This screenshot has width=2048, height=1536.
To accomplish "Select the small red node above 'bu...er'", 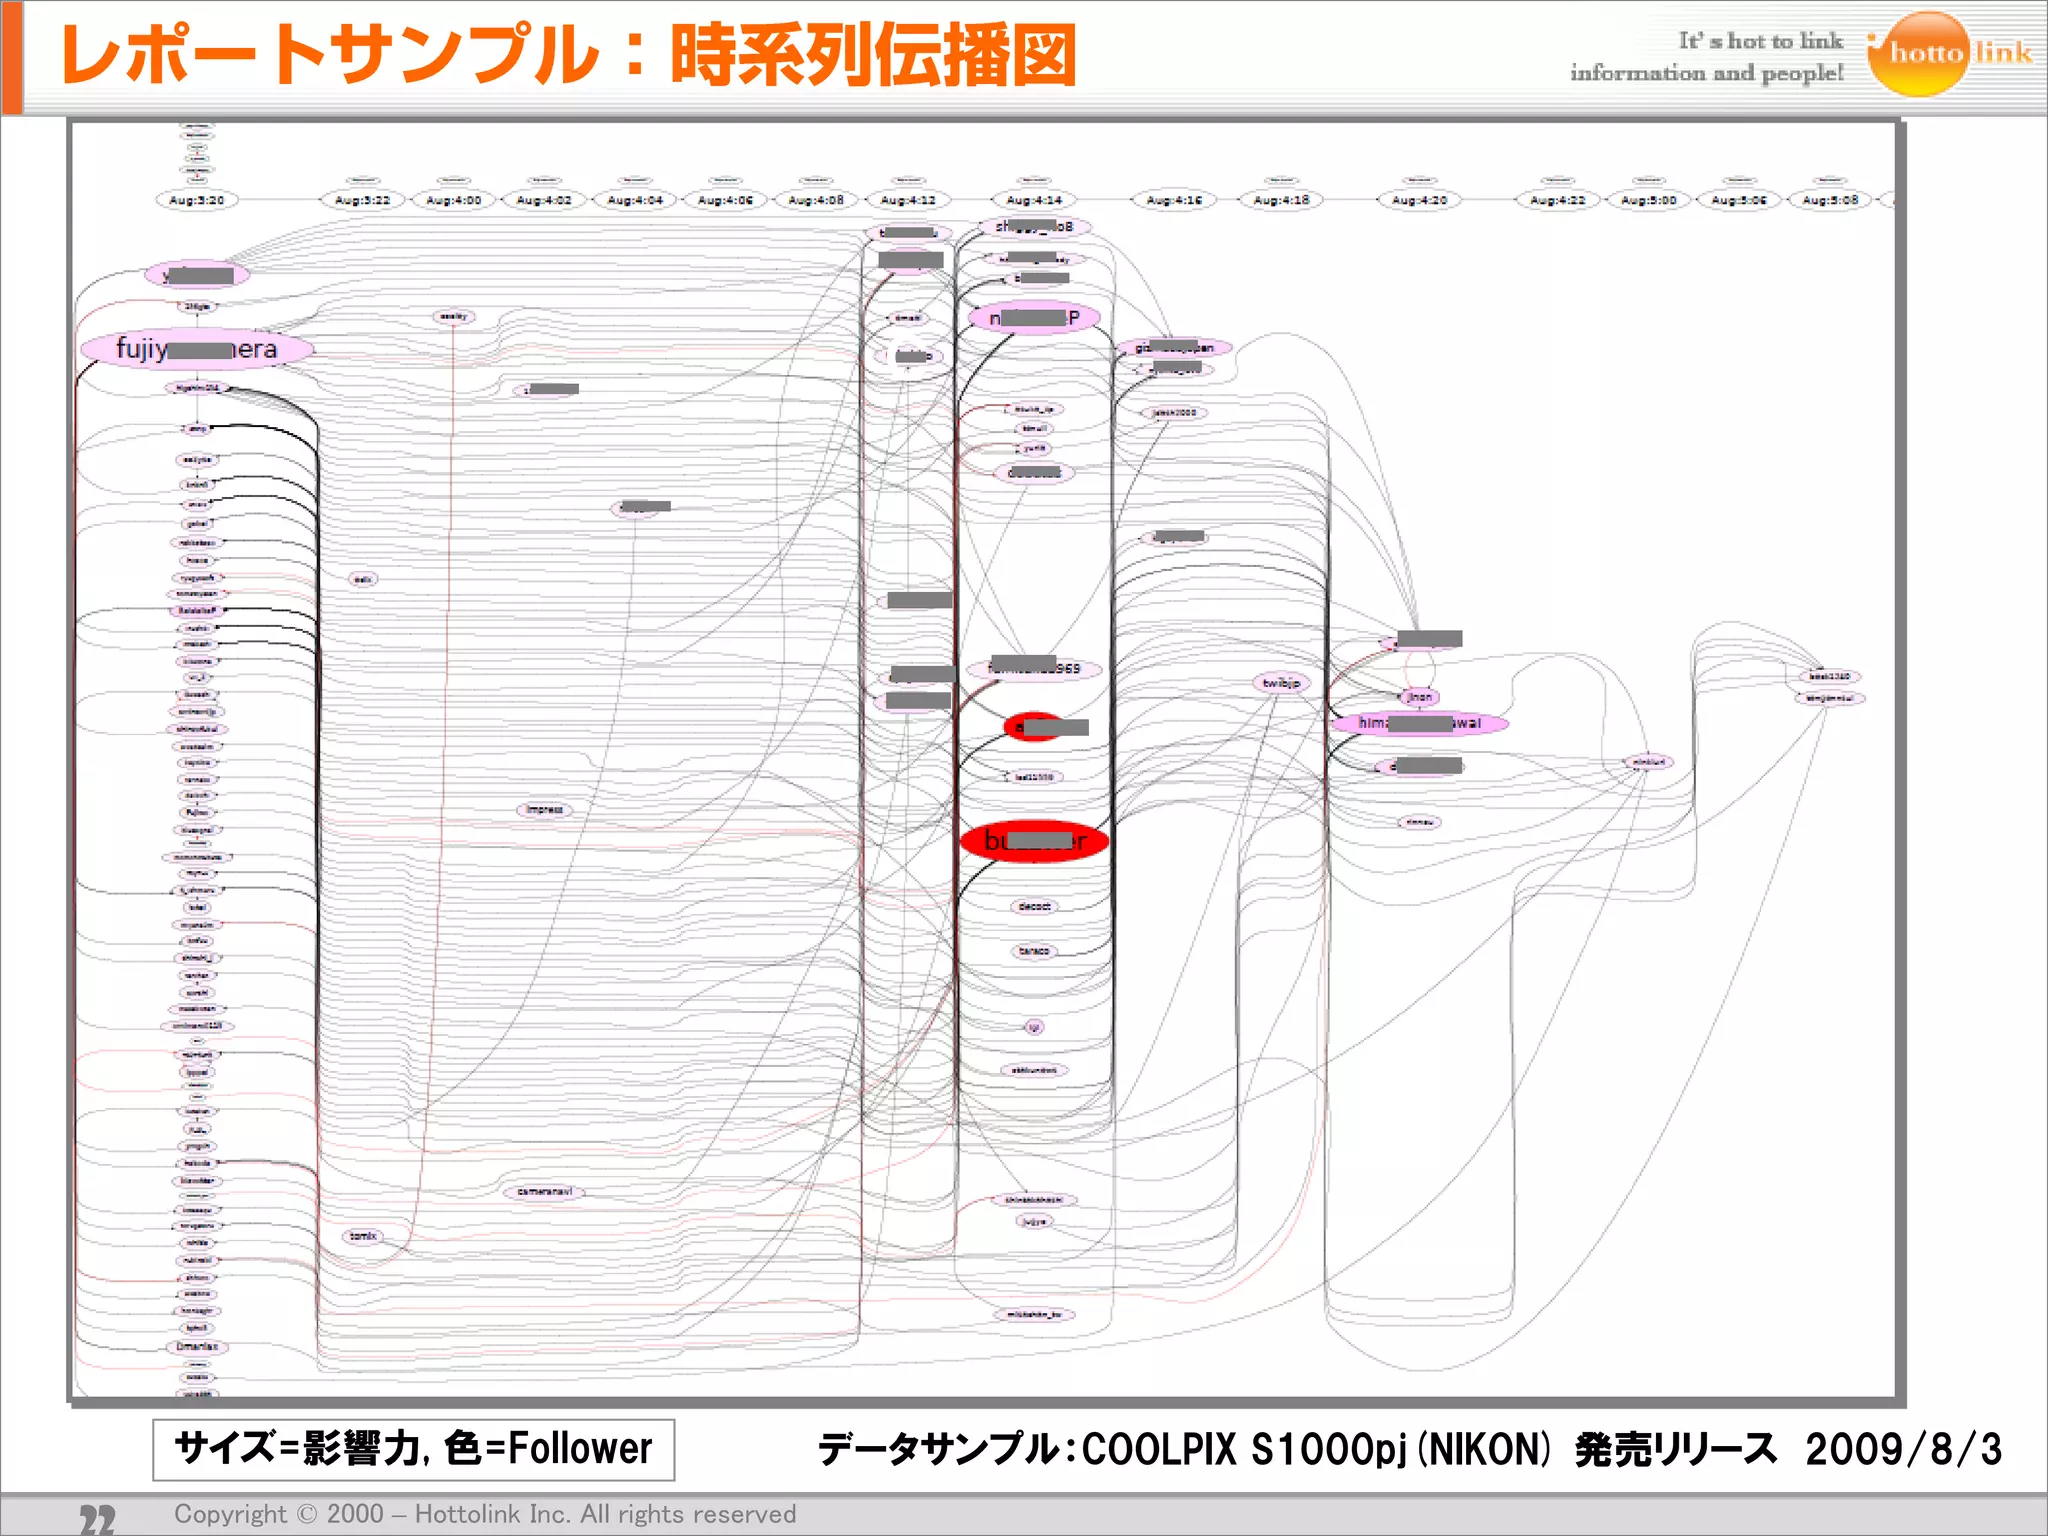I will tap(1034, 727).
